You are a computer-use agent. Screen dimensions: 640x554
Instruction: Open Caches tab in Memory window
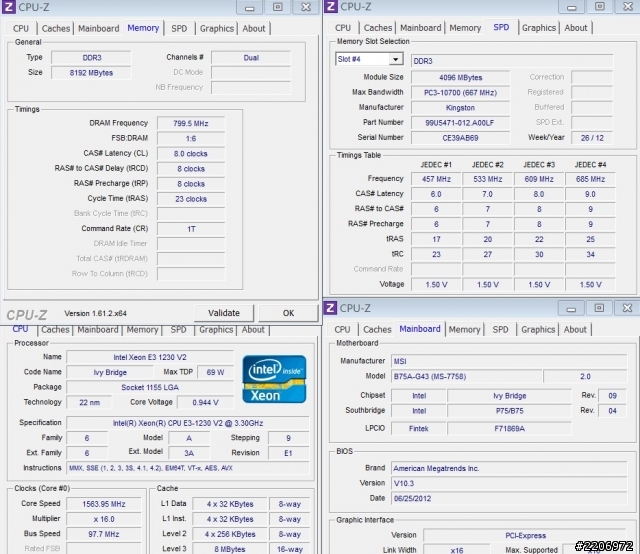(56, 29)
